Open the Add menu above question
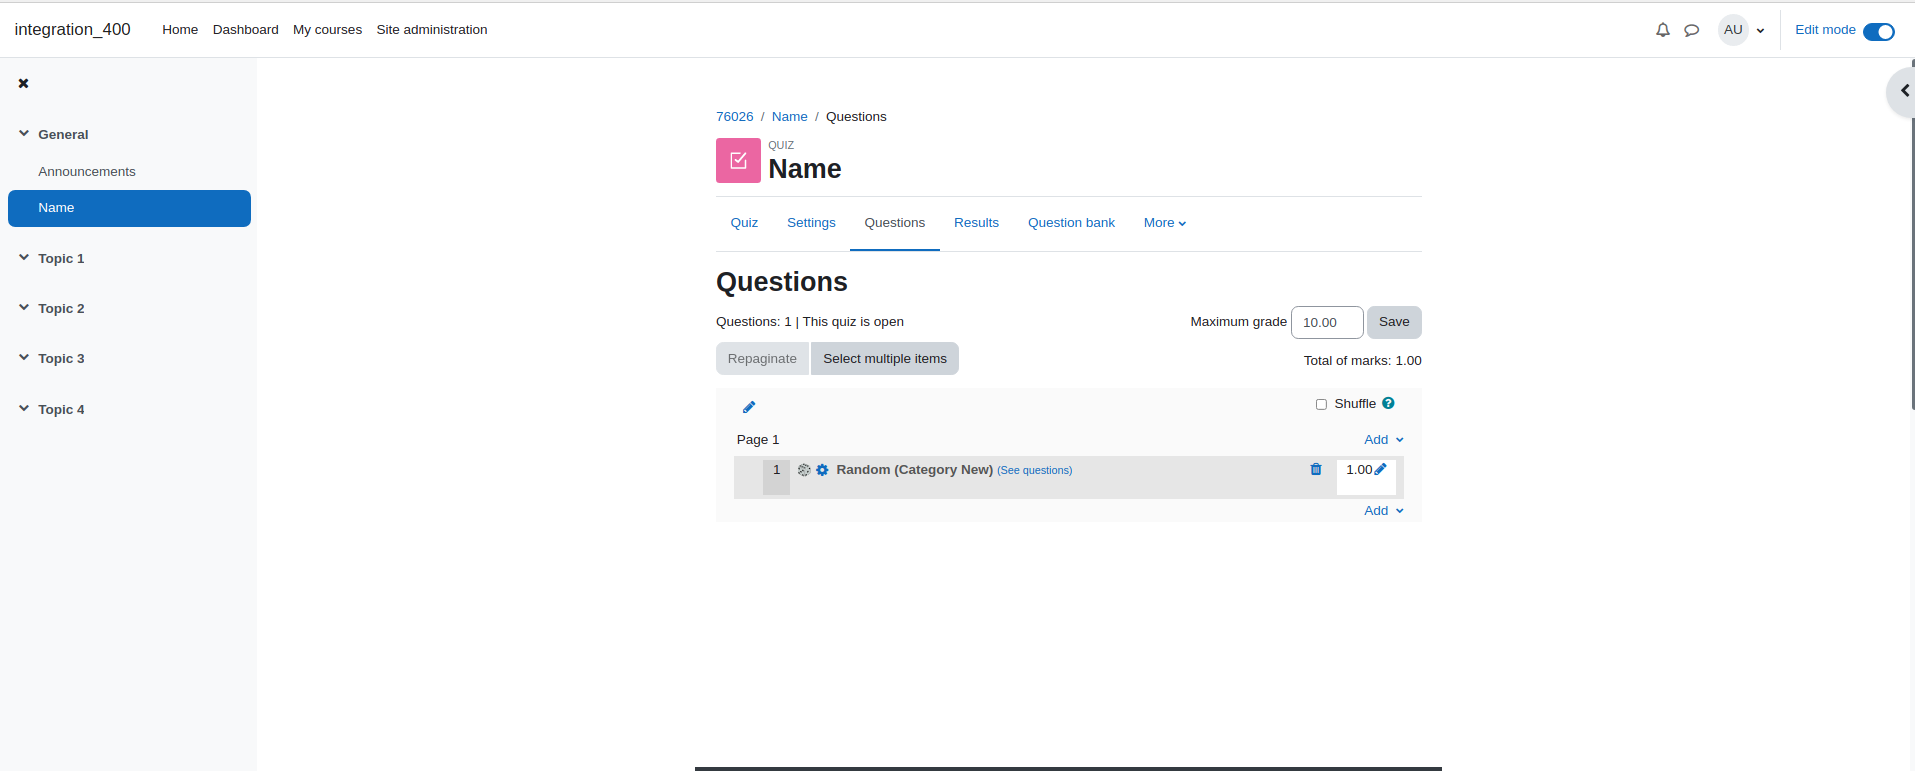1915x771 pixels. (x=1384, y=440)
